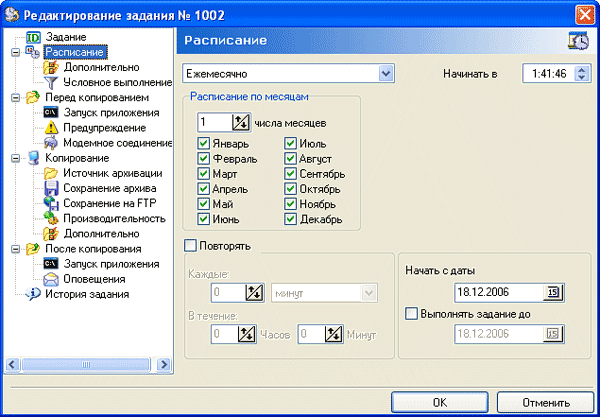The image size is (600, 417).
Task: Click the gears icon for Производительность
Action: [51, 218]
